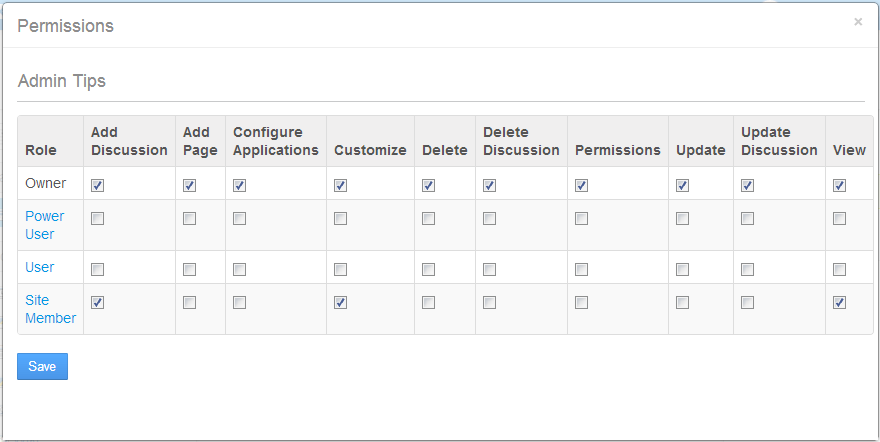This screenshot has width=880, height=442.
Task: Click the Admin Tips heading
Action: click(x=62, y=81)
